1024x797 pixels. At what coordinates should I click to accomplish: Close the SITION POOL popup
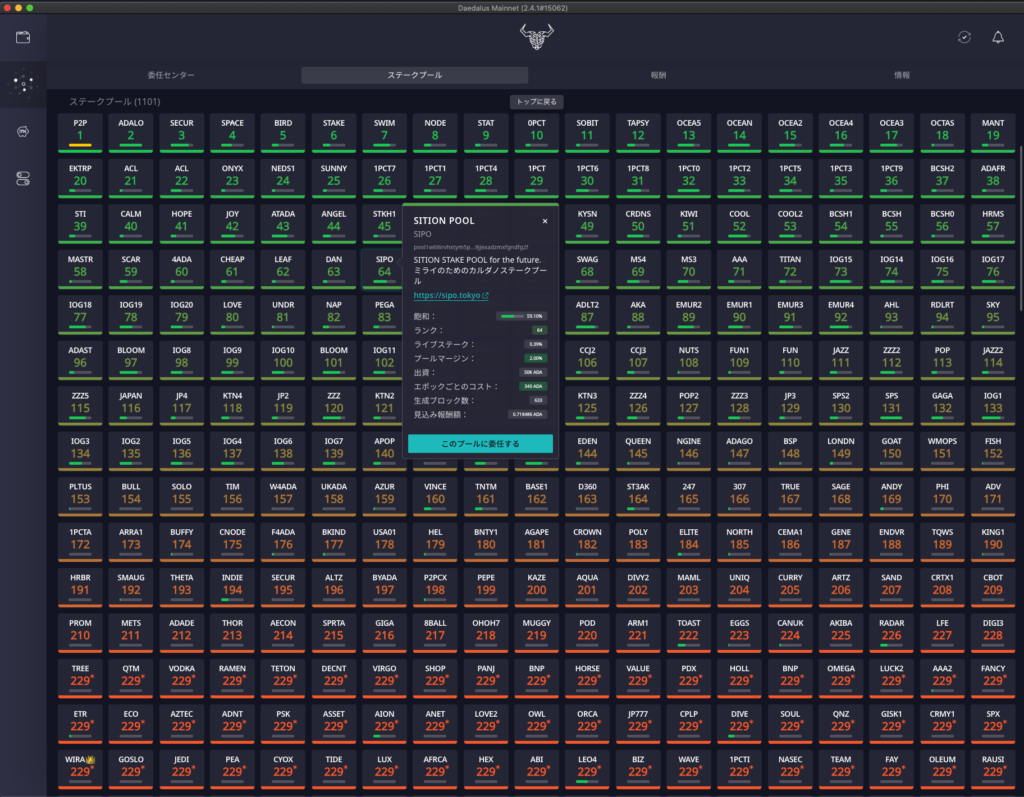click(x=545, y=221)
